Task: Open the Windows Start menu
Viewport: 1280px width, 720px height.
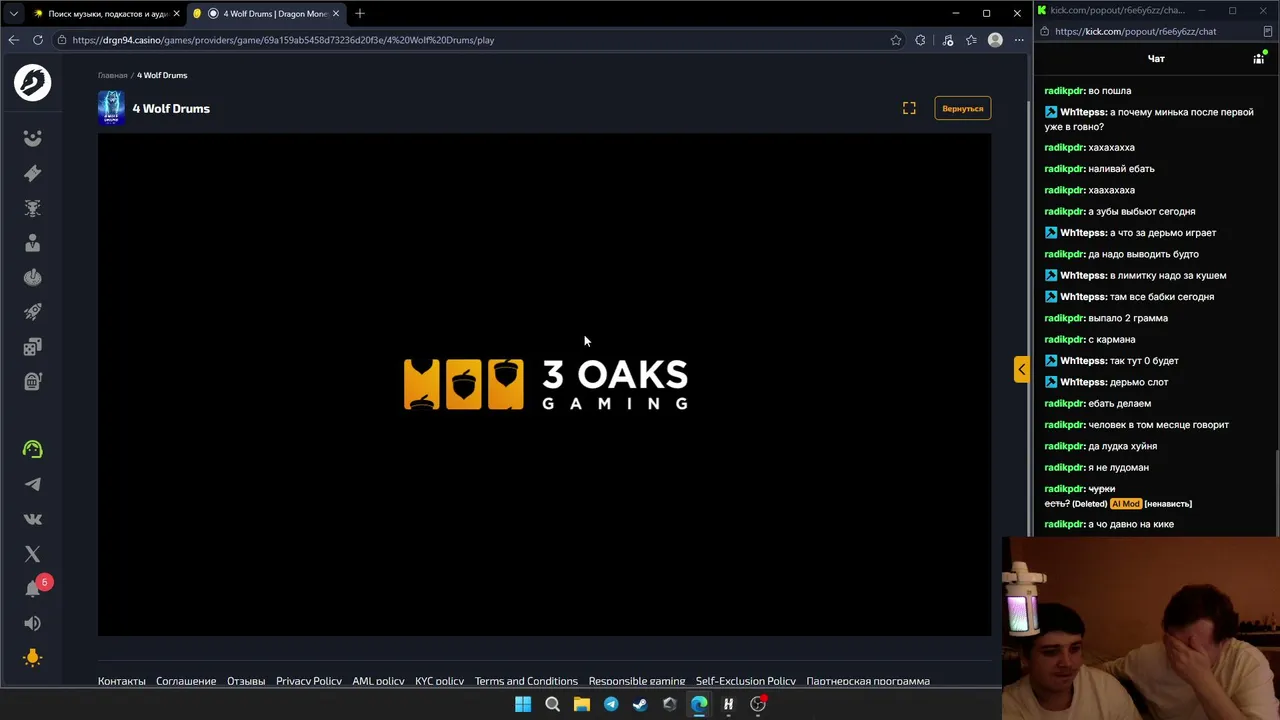Action: pyautogui.click(x=523, y=704)
